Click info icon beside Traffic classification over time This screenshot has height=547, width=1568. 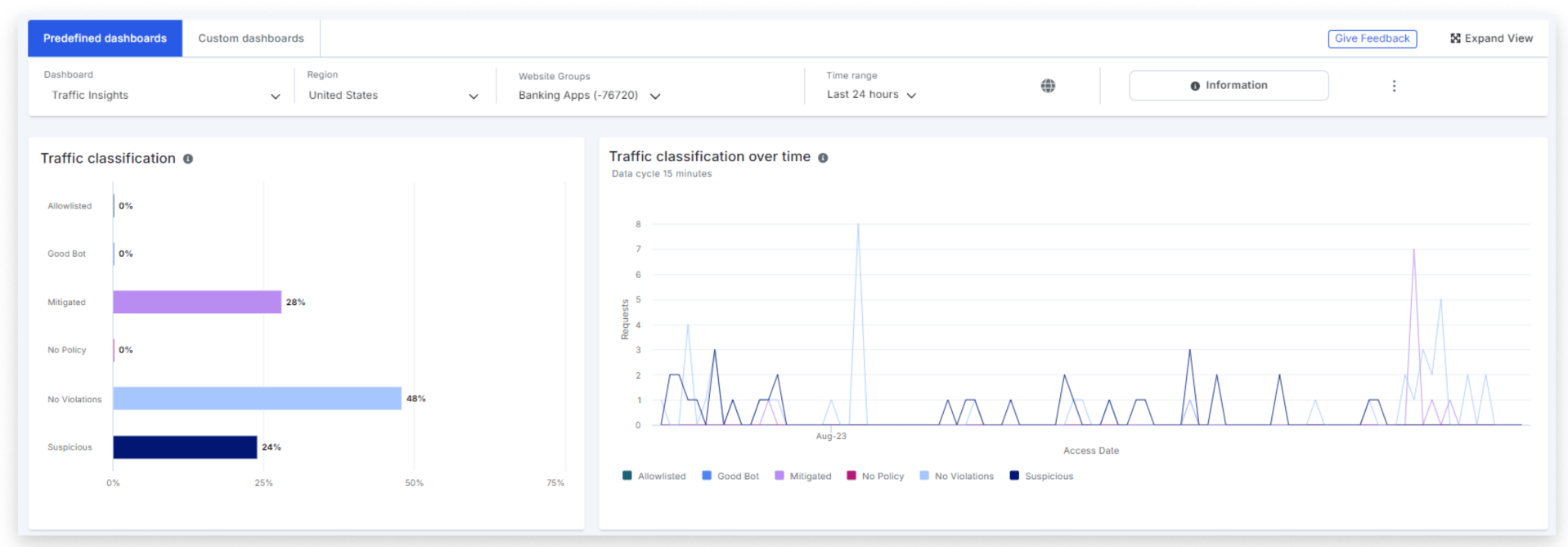[x=823, y=158]
